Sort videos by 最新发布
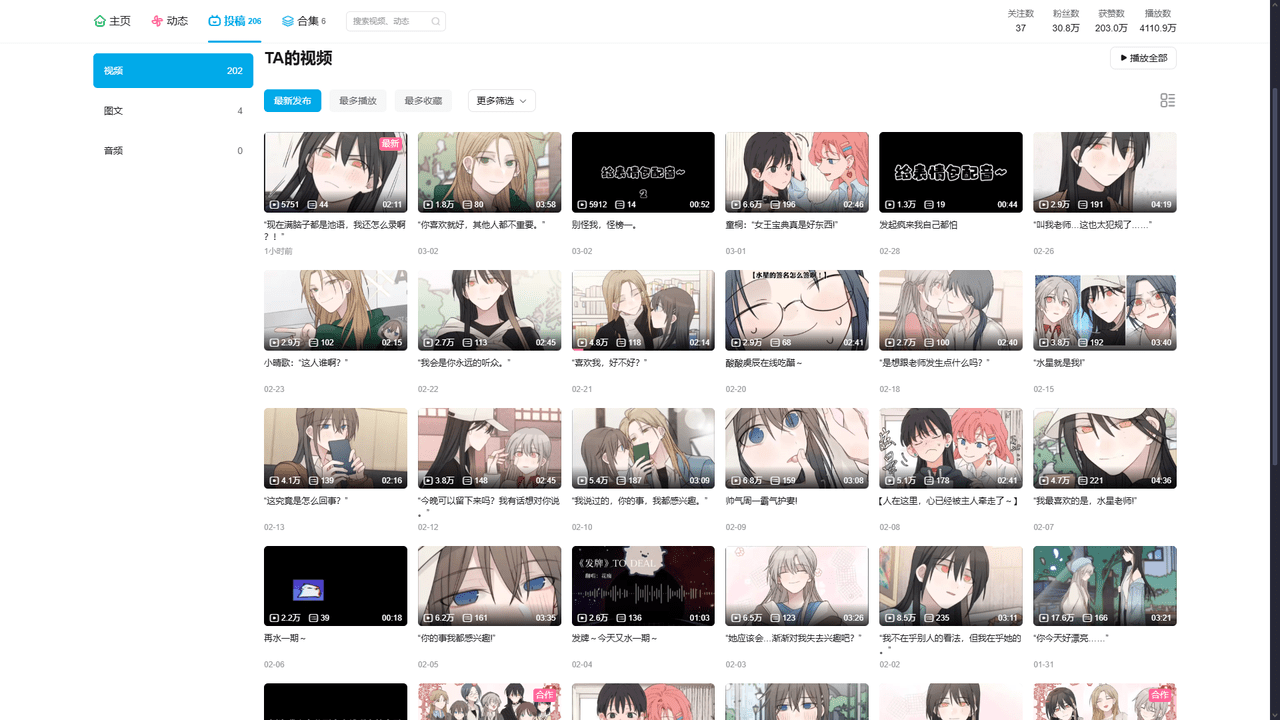This screenshot has width=1280, height=720. (293, 100)
